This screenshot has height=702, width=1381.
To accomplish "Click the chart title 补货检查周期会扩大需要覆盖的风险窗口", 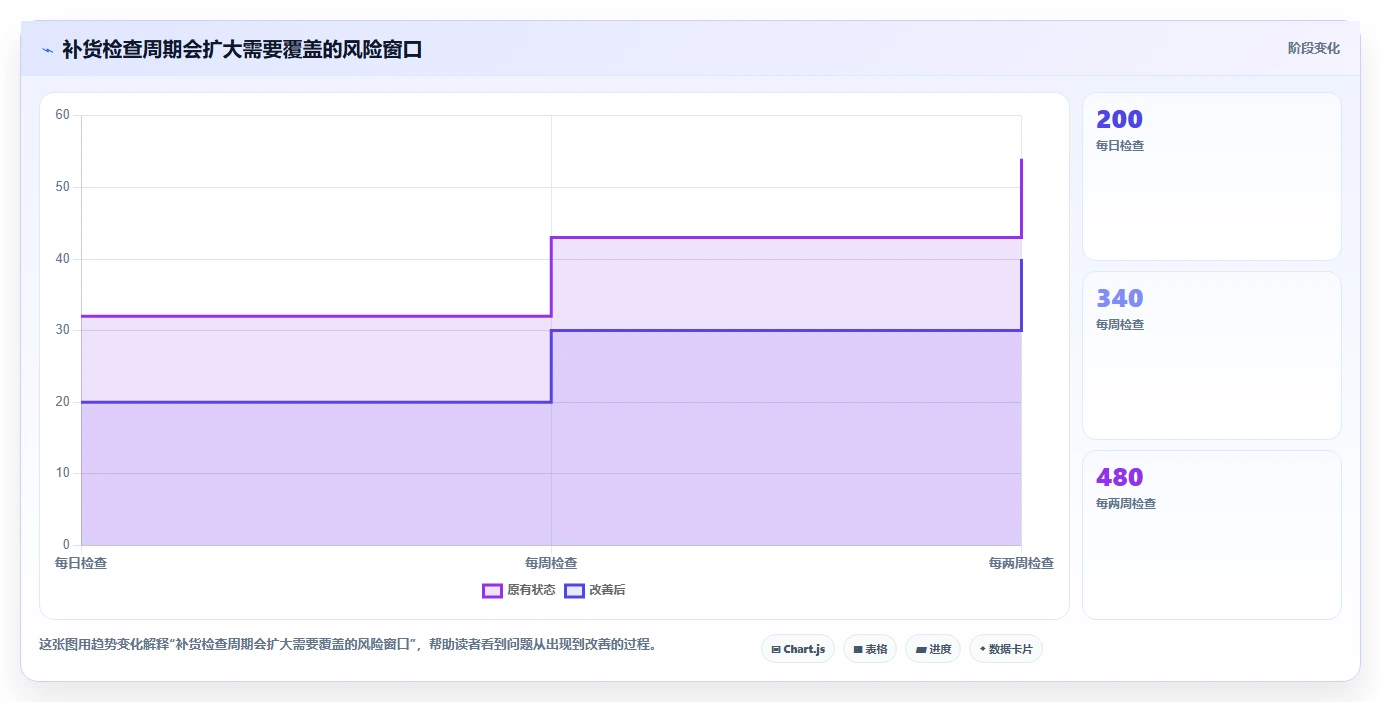I will 242,49.
